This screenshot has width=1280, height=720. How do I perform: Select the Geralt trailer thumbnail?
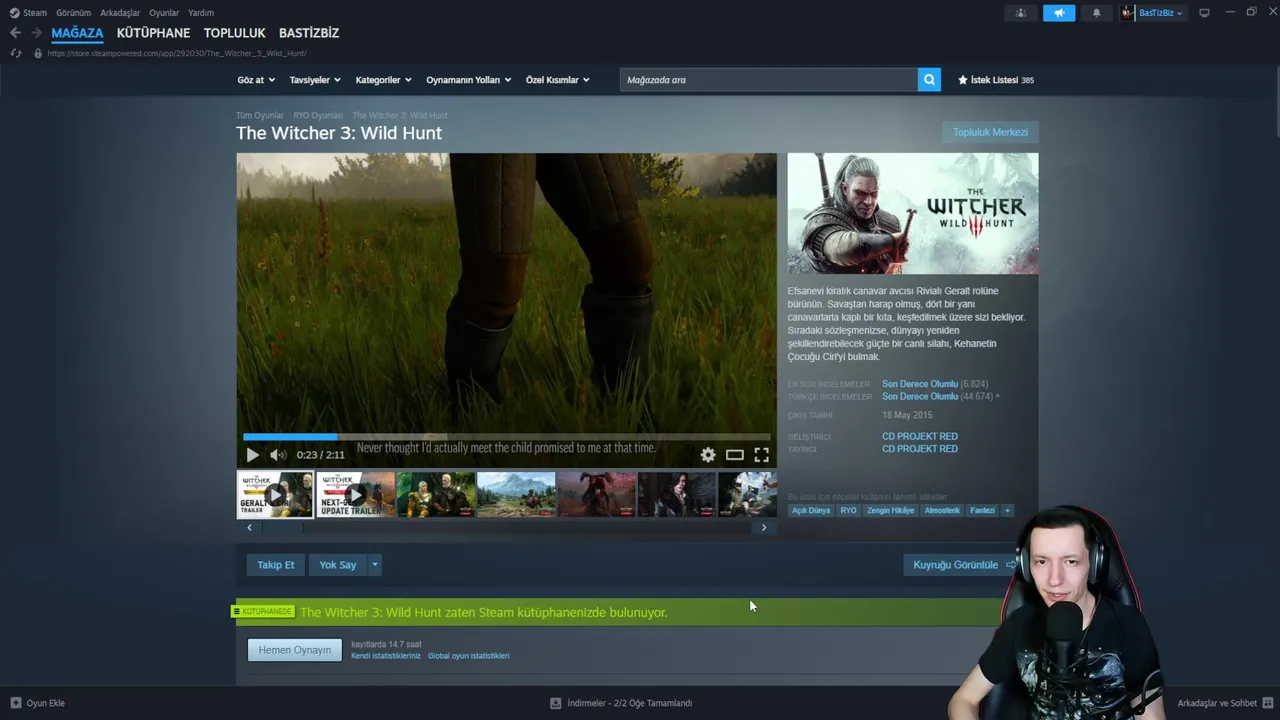click(275, 494)
